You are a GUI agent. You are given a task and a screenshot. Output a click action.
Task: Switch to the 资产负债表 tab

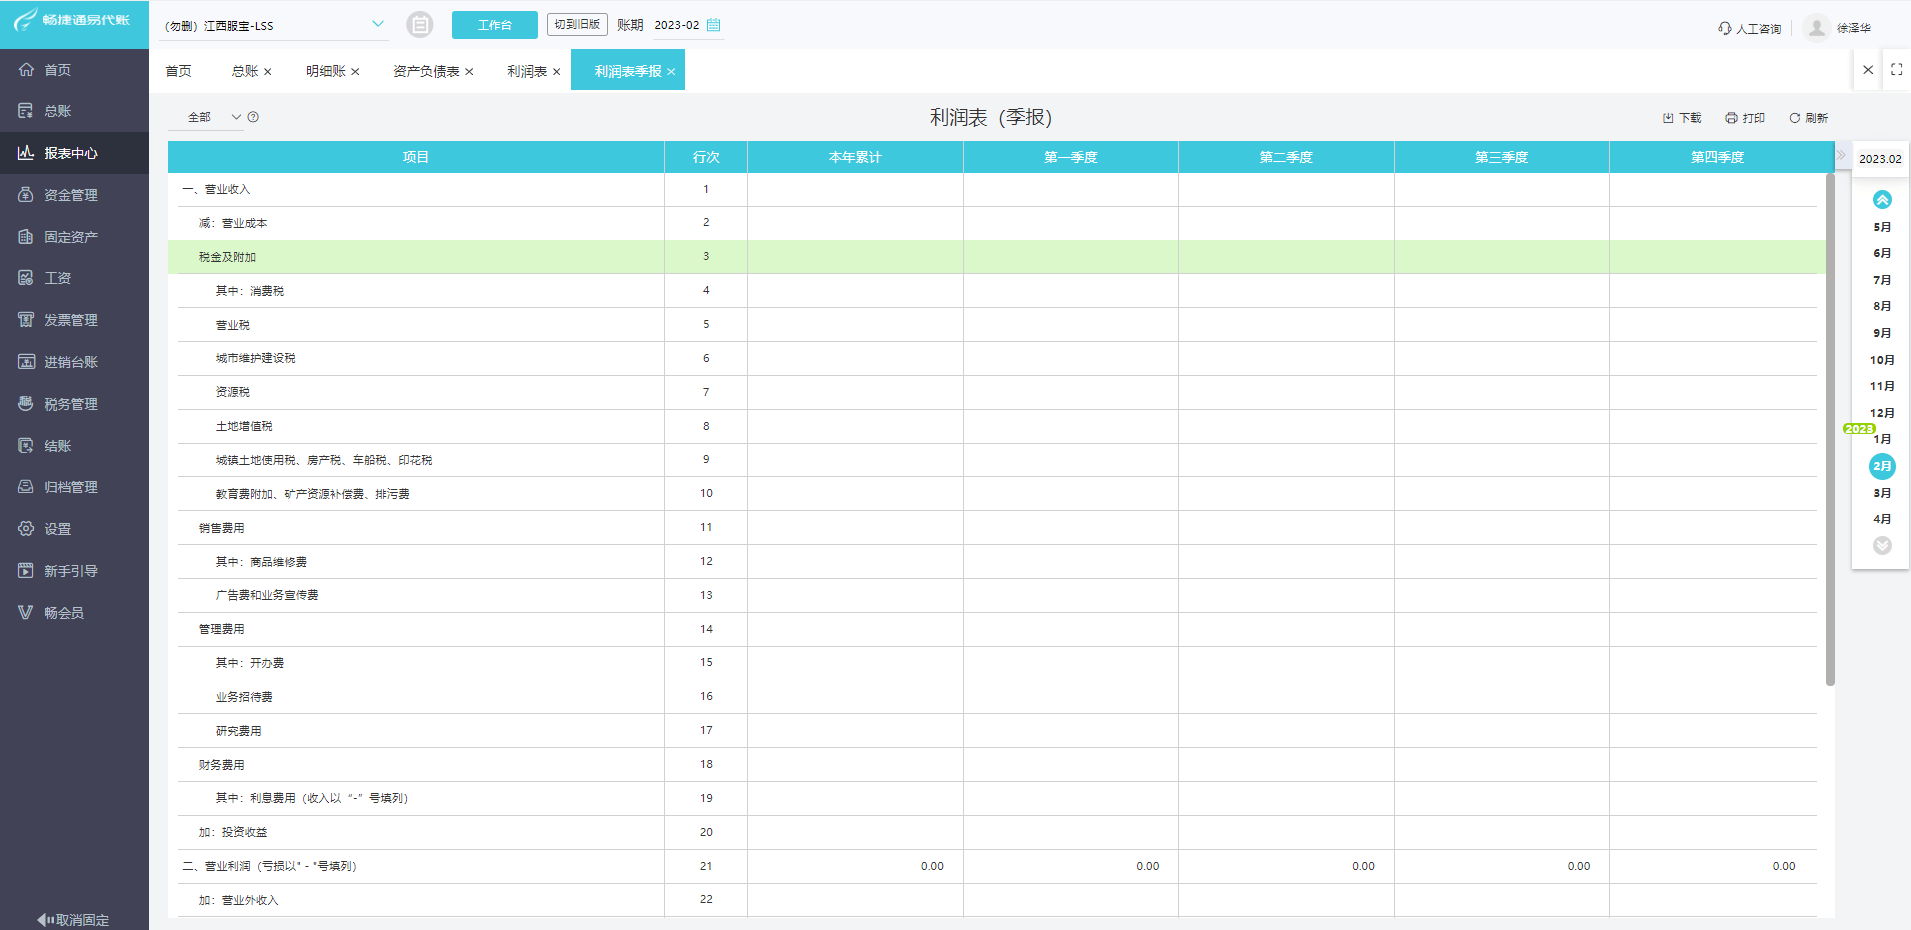pos(426,71)
